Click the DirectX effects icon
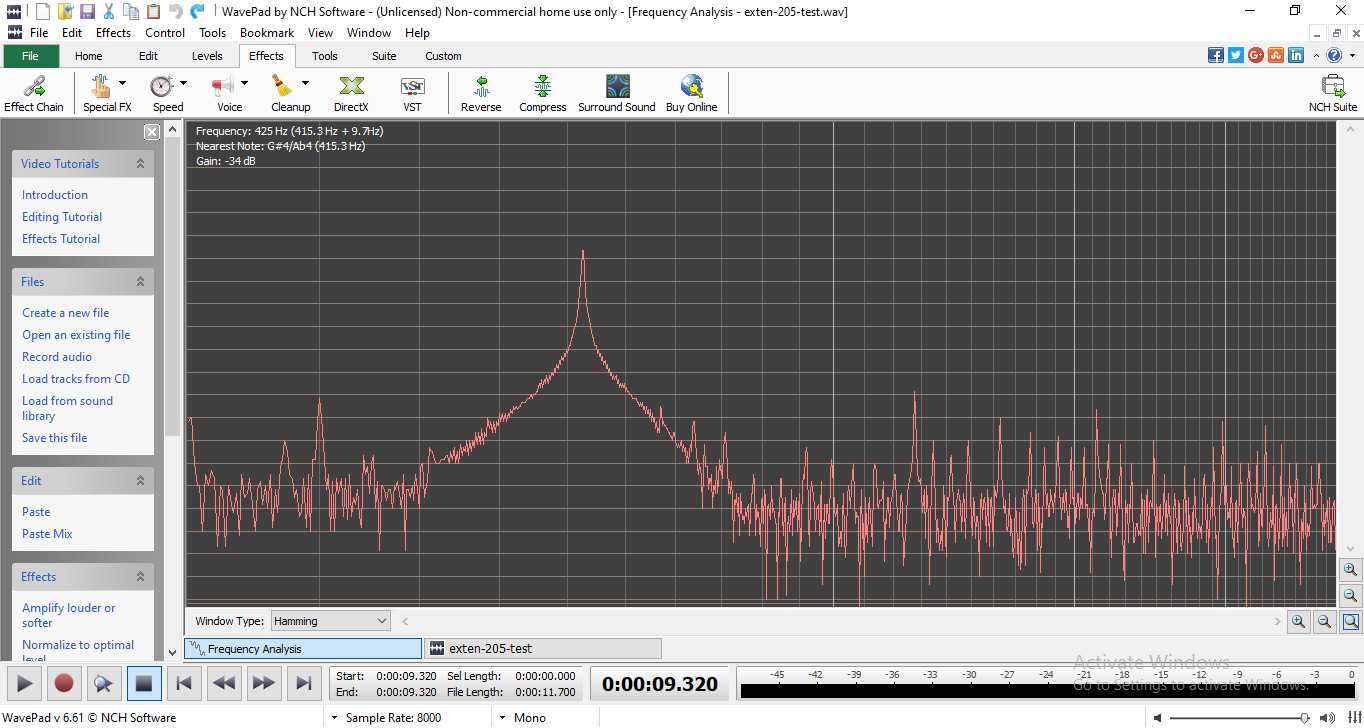 point(351,93)
